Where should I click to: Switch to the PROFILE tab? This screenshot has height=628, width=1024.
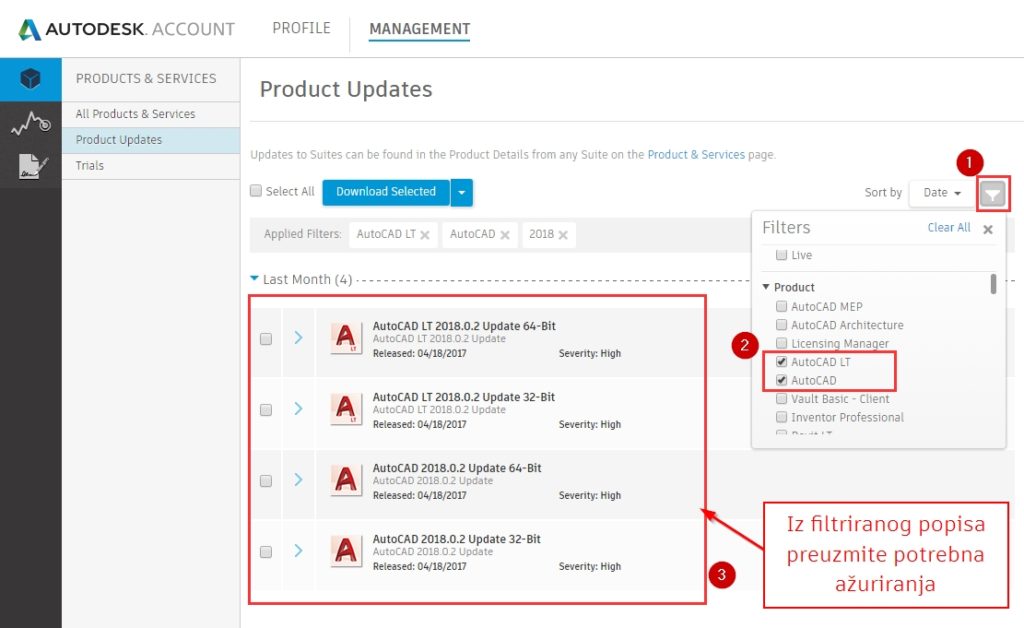tap(301, 28)
